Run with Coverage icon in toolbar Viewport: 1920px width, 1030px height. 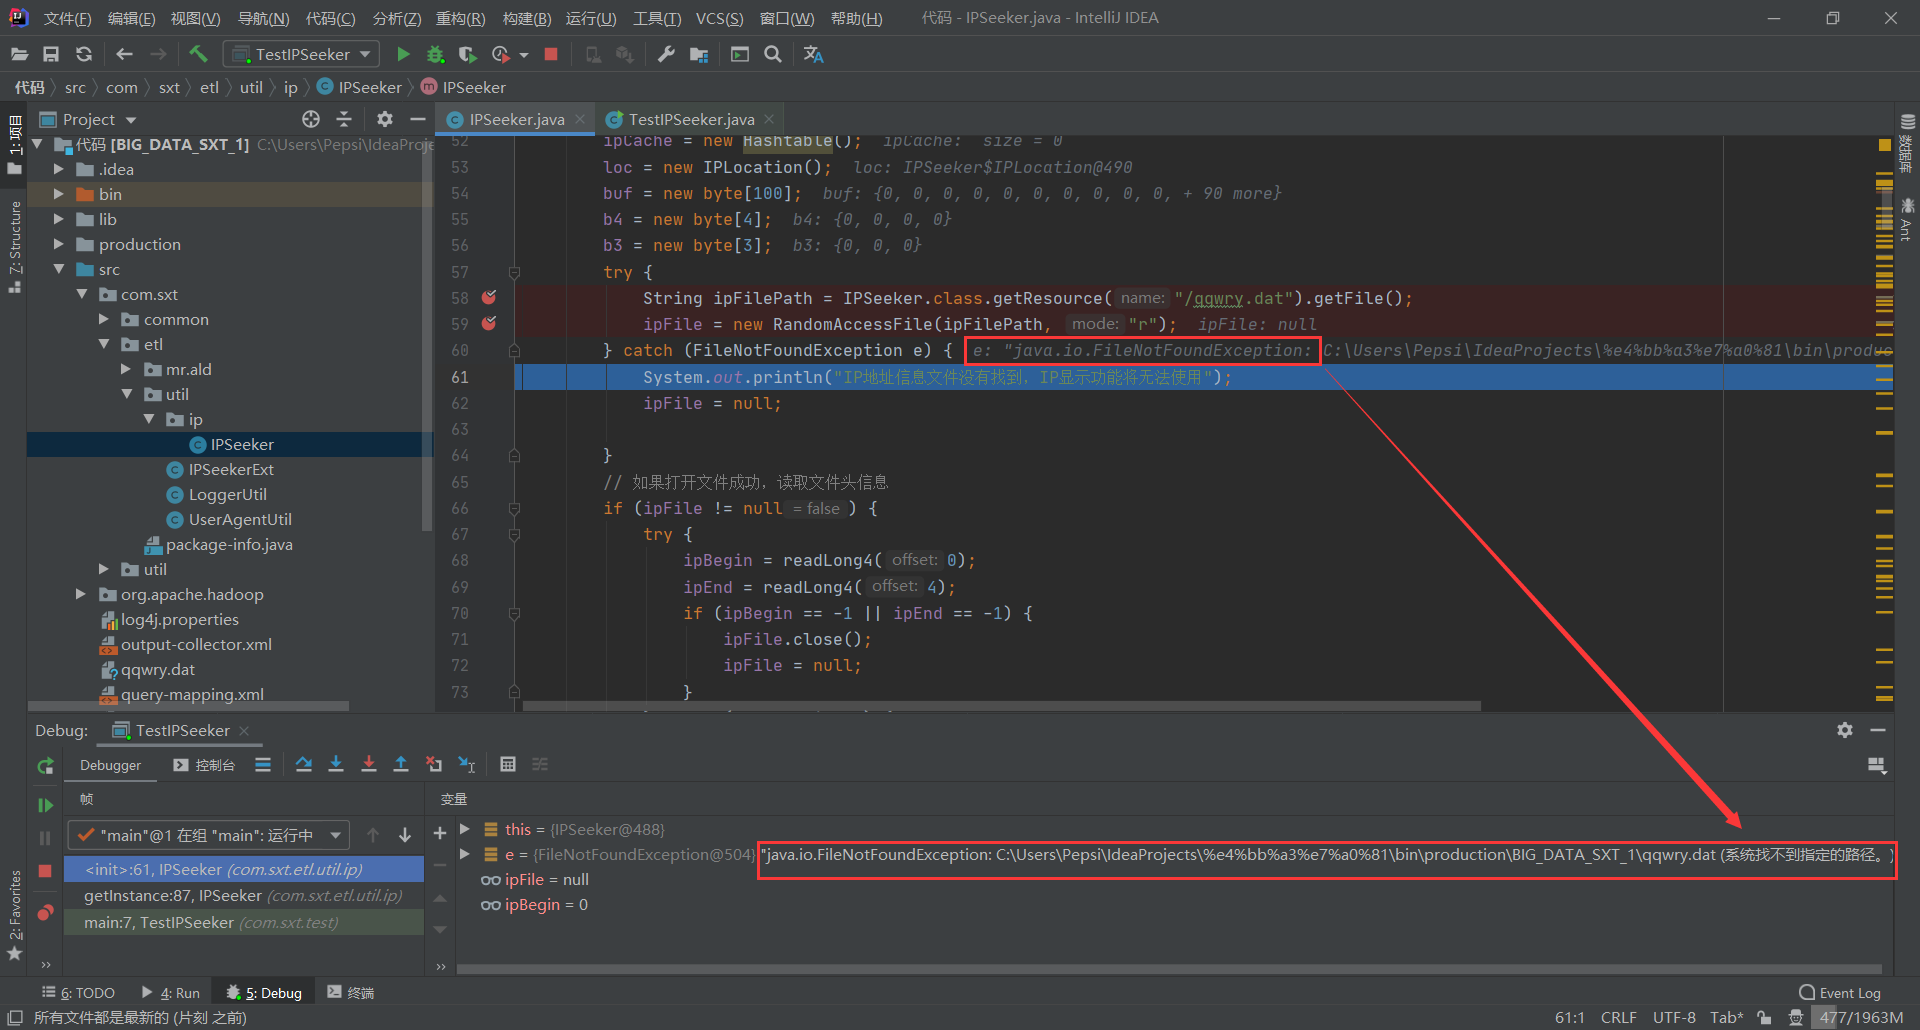click(467, 54)
